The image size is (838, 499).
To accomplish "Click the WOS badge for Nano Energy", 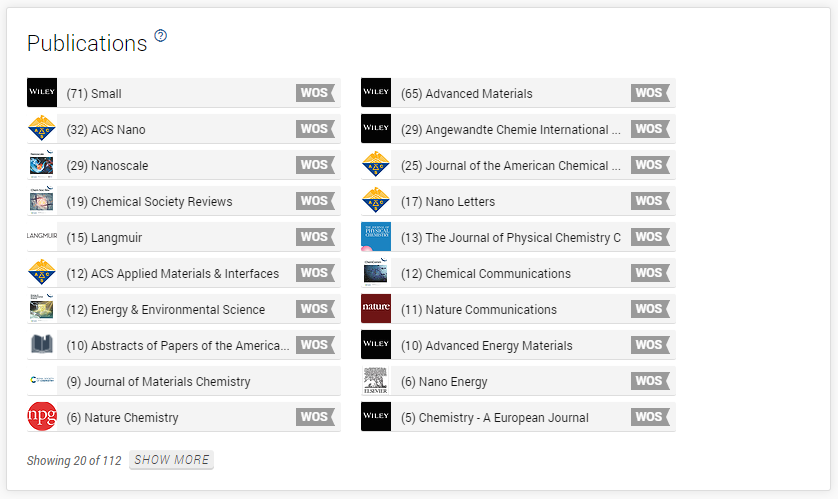I will tap(650, 381).
